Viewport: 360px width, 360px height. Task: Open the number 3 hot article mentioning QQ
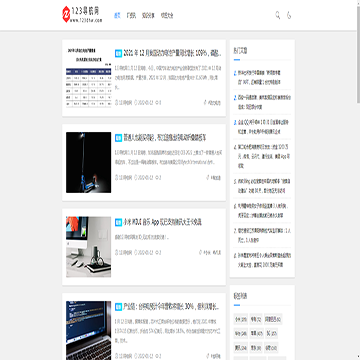pos(262,127)
